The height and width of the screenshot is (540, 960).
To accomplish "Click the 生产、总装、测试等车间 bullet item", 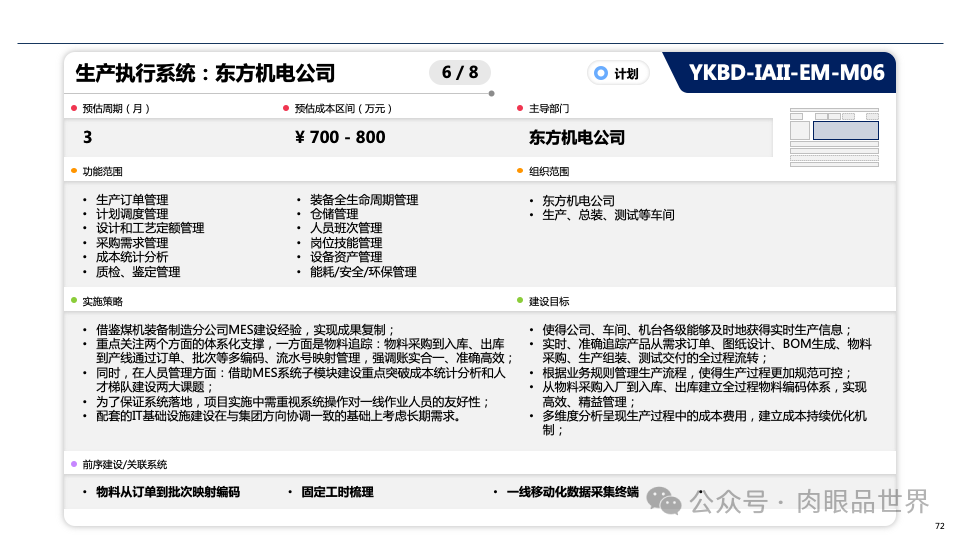I will click(x=608, y=215).
